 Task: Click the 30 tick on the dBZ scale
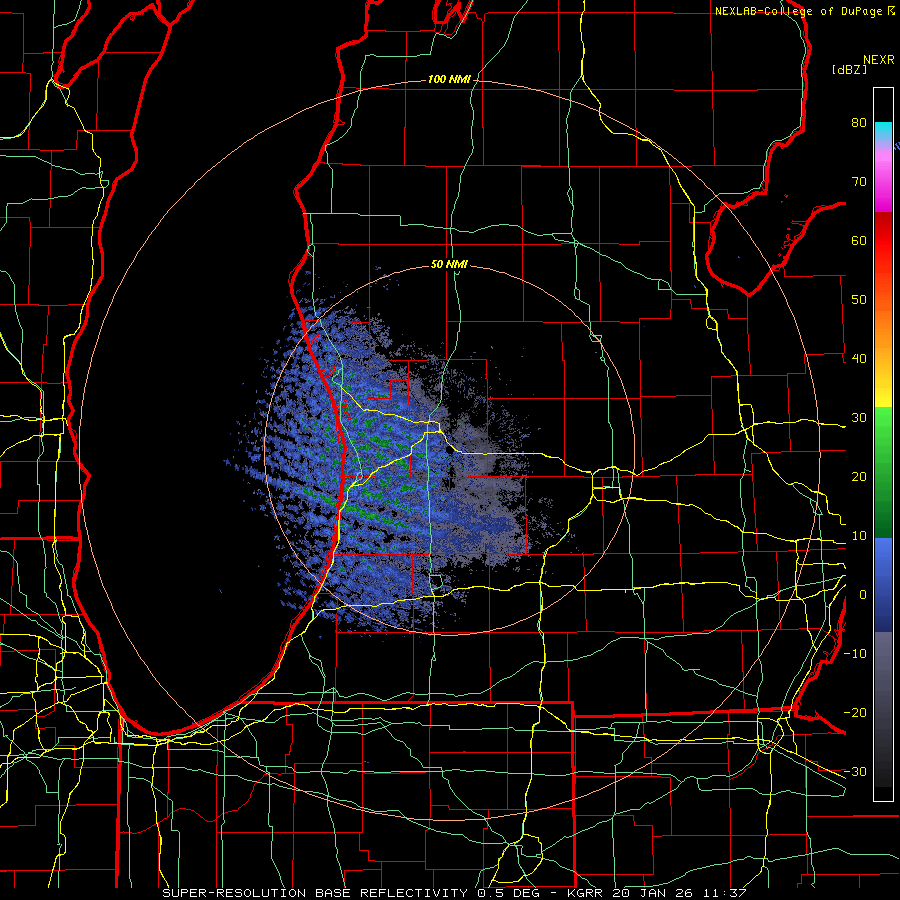859,418
